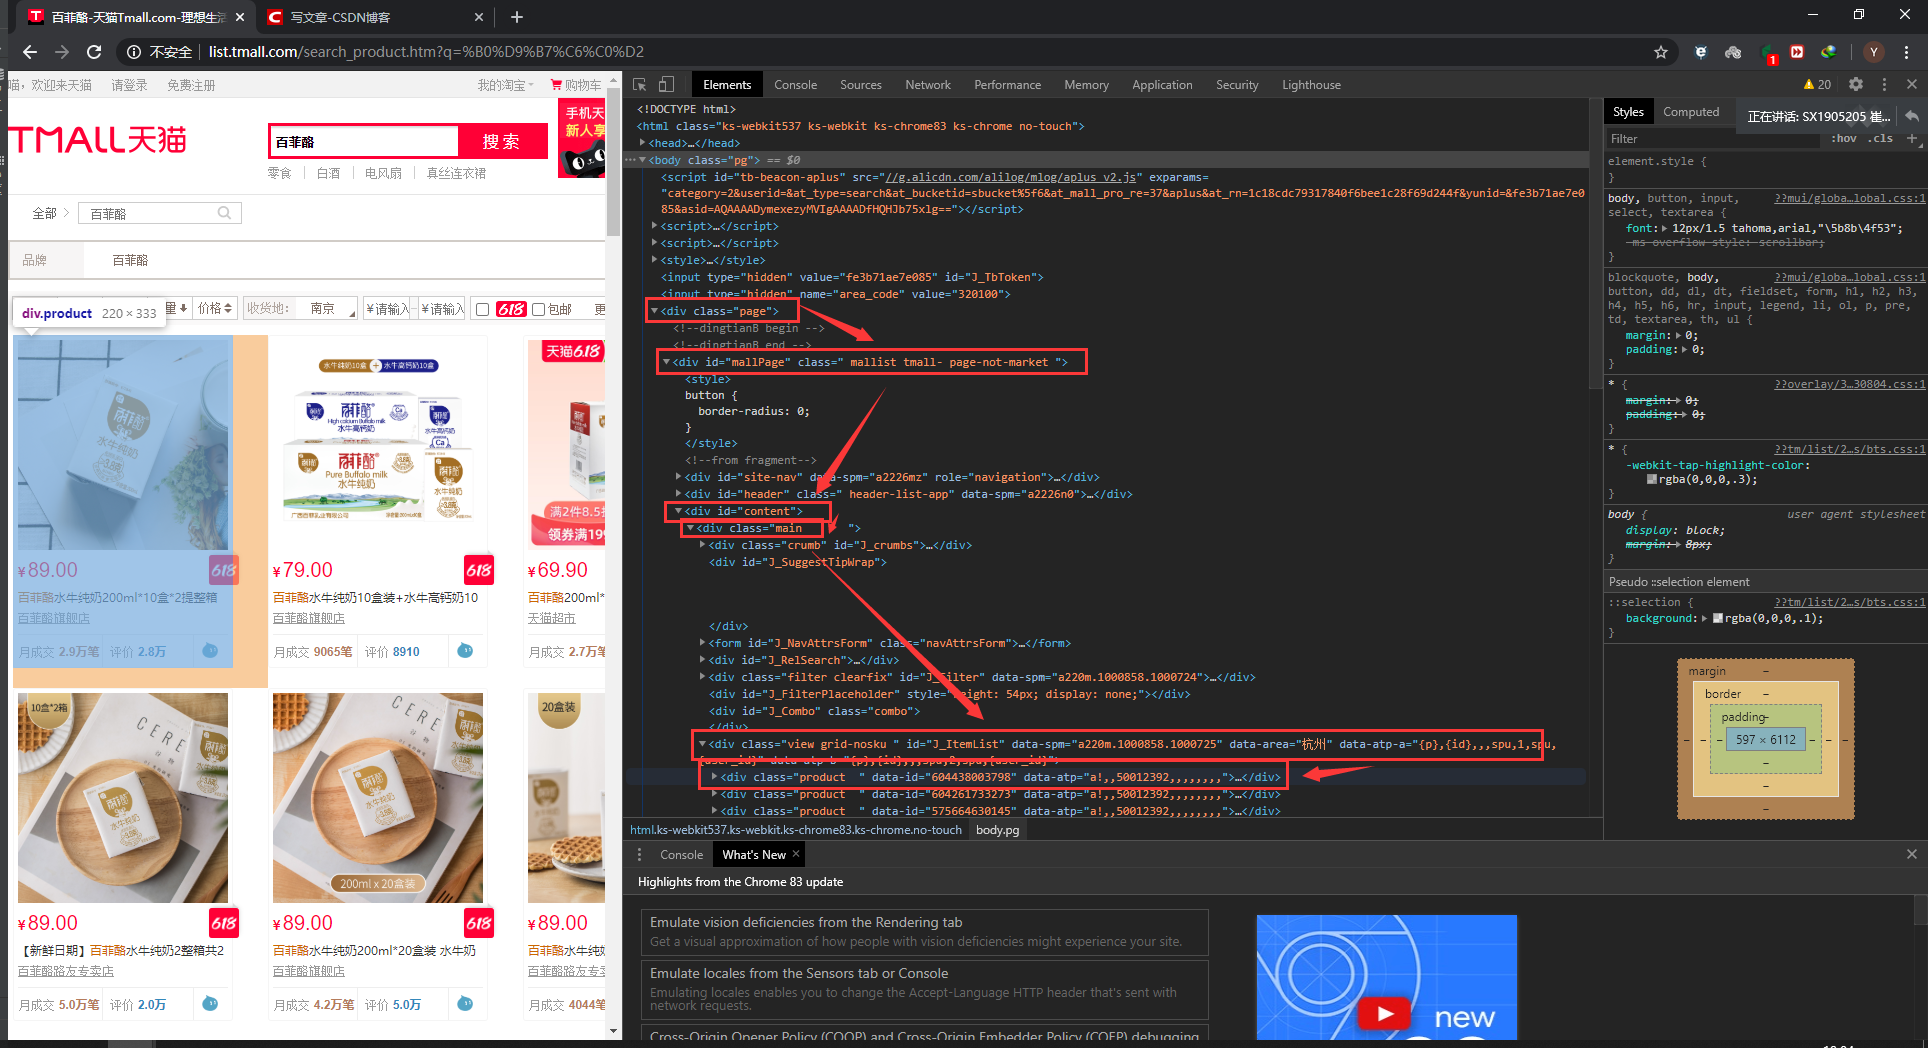The image size is (1928, 1048).
Task: Click the site info 不安全 icon
Action: [x=133, y=52]
